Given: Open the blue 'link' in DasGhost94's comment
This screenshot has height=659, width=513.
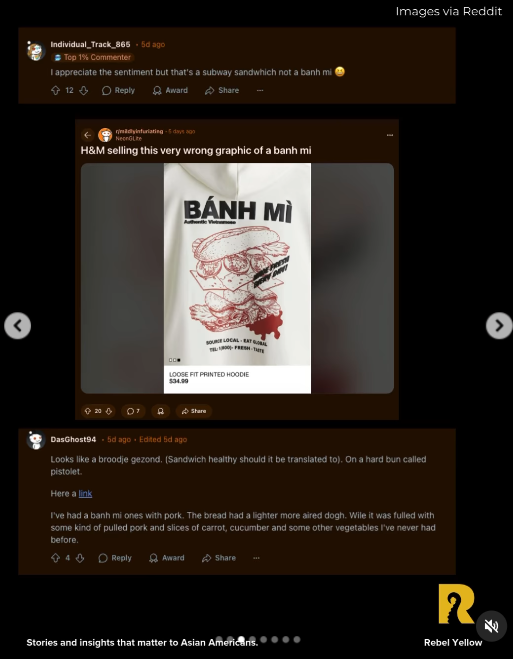Looking at the screenshot, I should click(x=85, y=493).
